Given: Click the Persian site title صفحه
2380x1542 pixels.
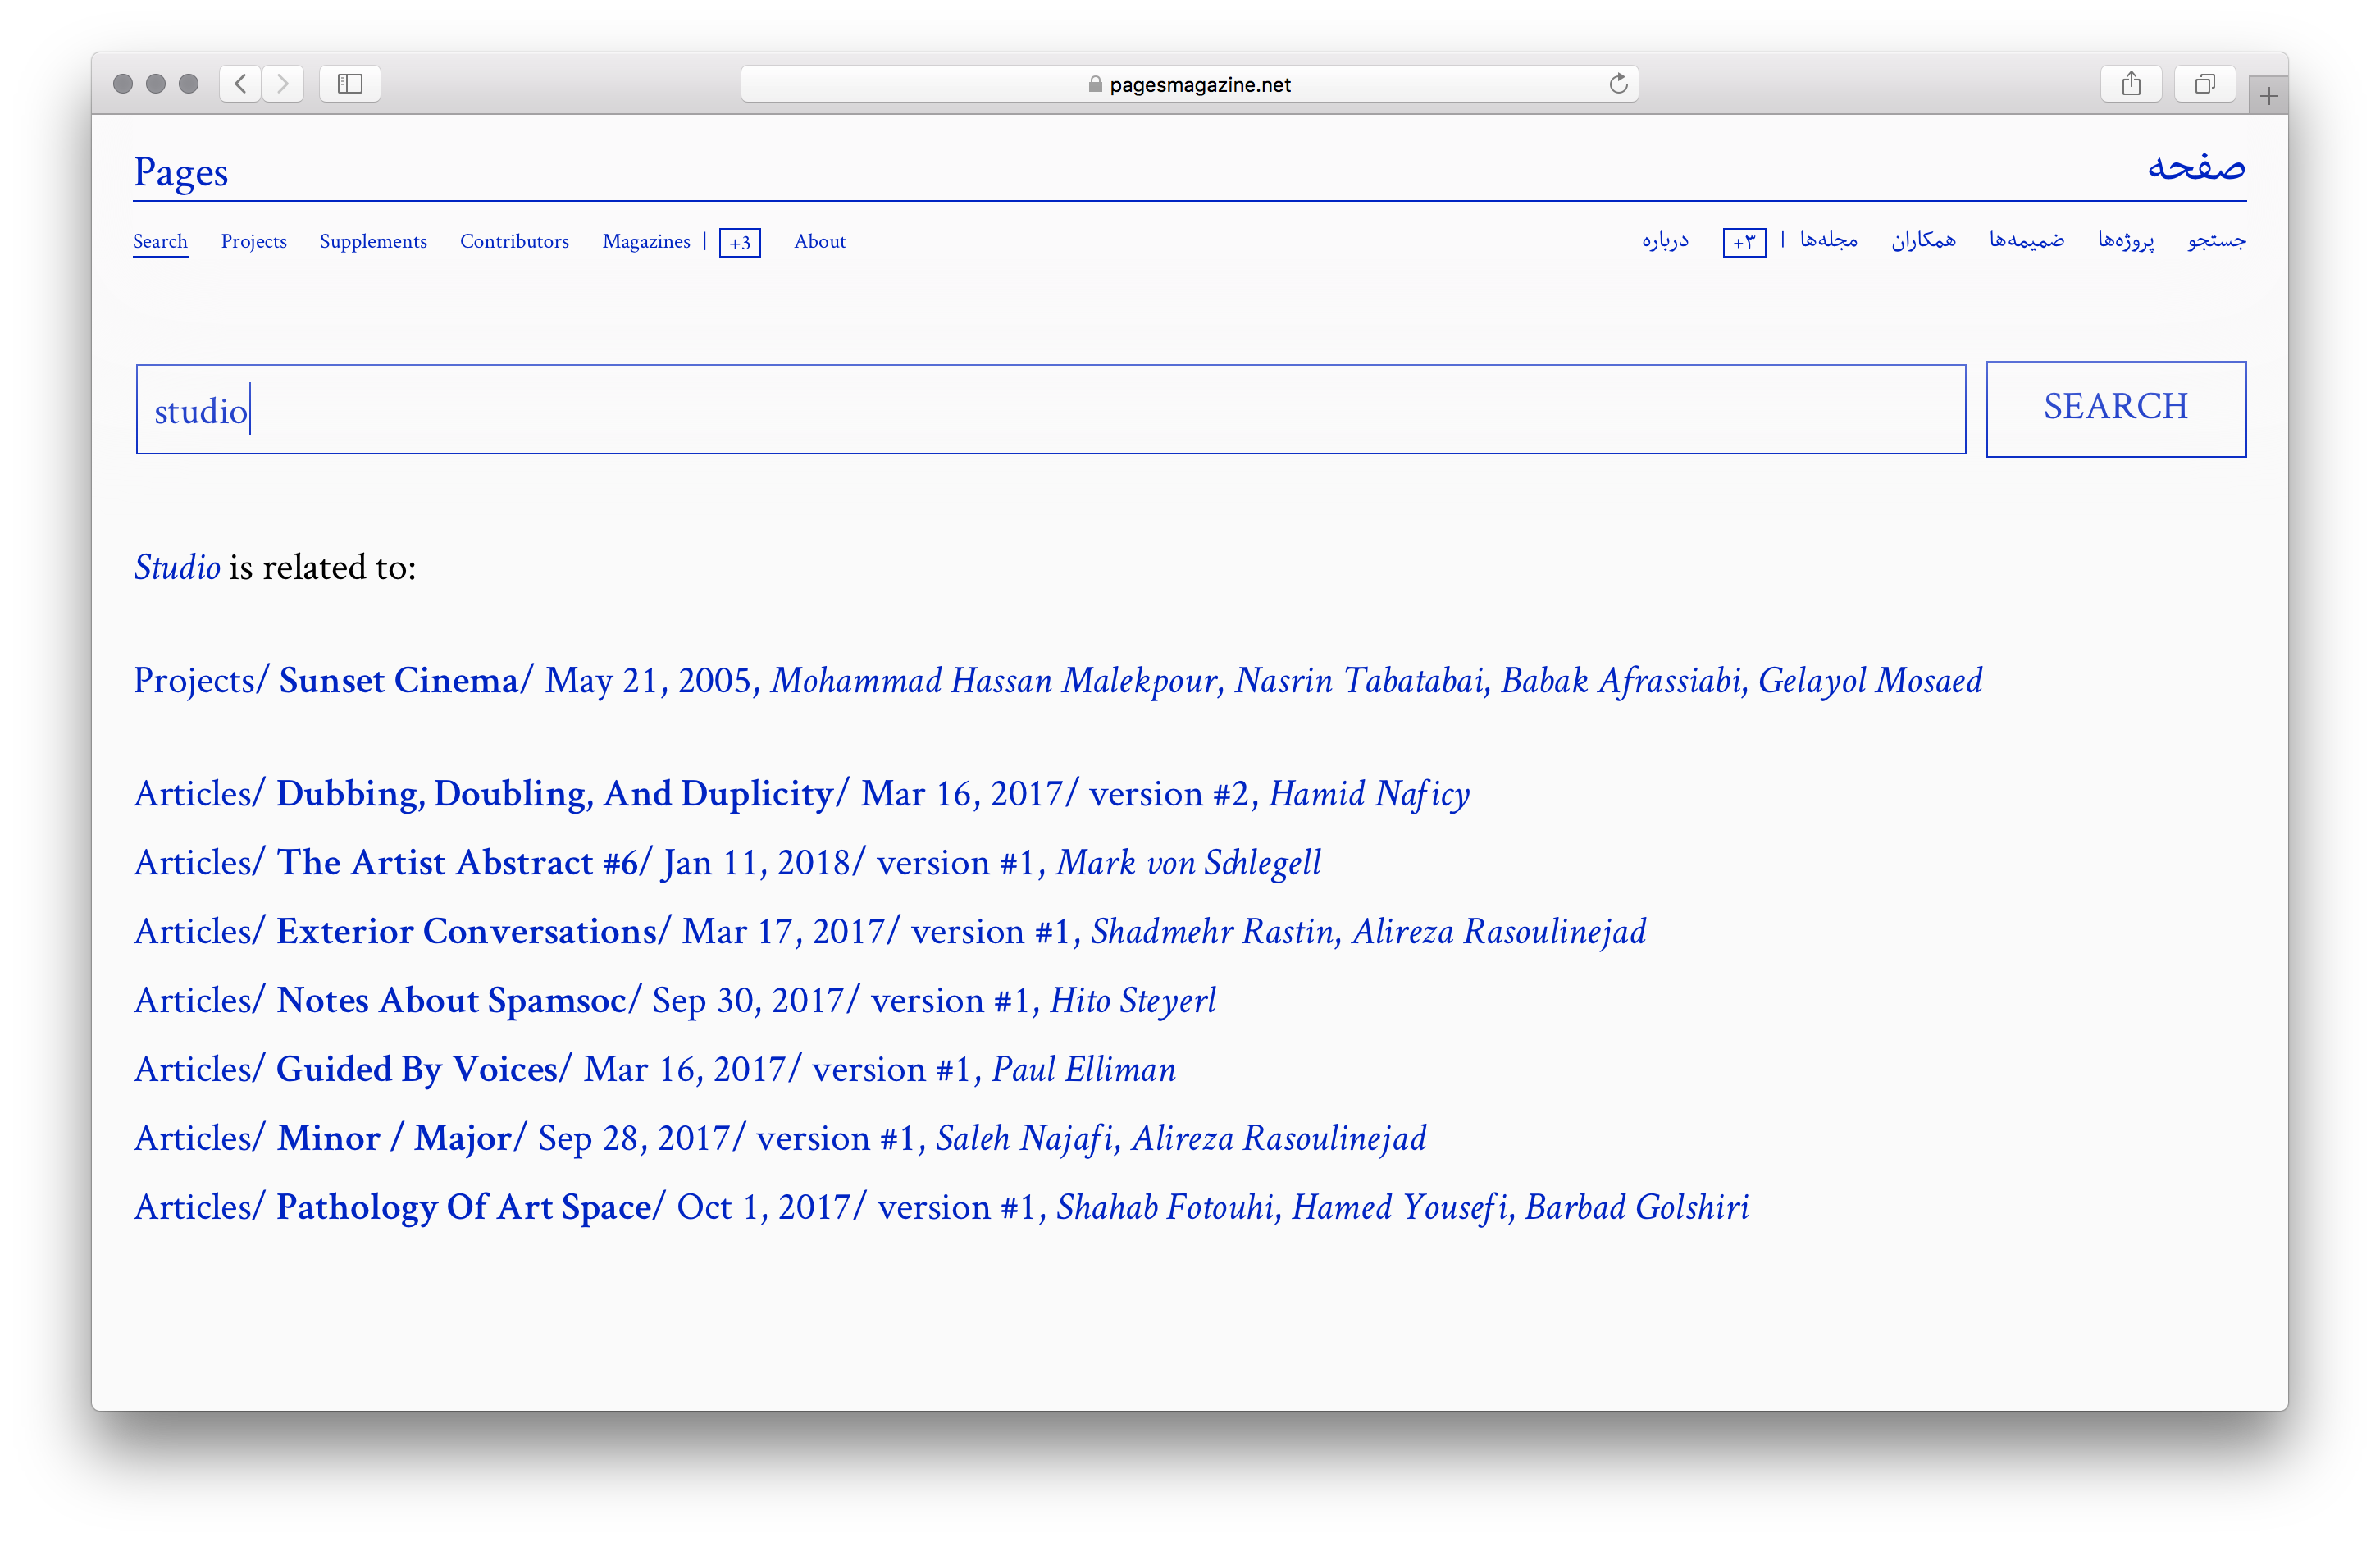Looking at the screenshot, I should pyautogui.click(x=2196, y=167).
